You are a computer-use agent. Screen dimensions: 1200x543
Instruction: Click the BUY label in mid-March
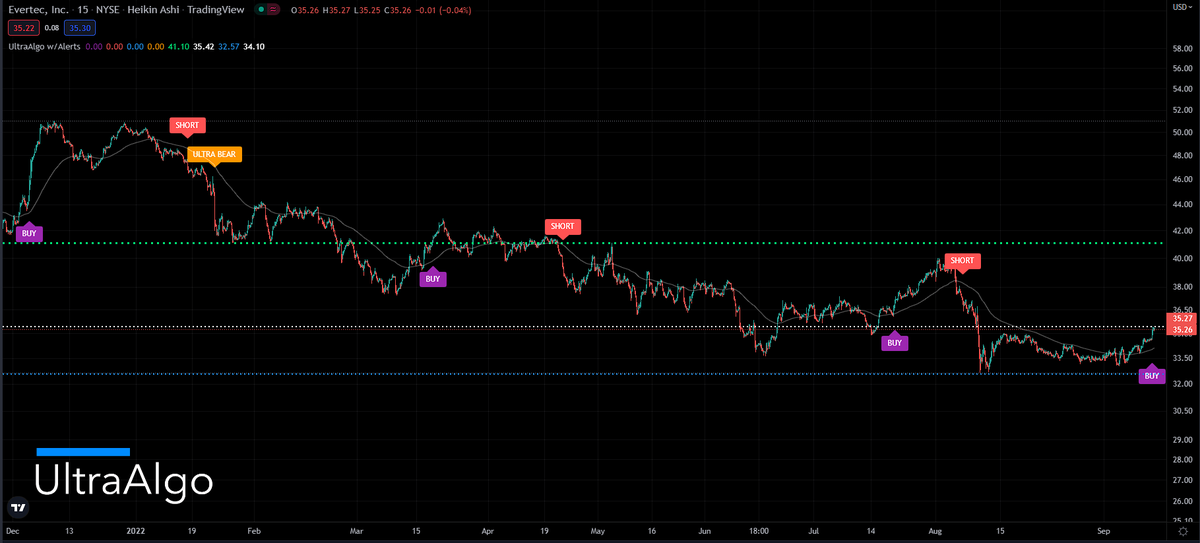tap(433, 279)
